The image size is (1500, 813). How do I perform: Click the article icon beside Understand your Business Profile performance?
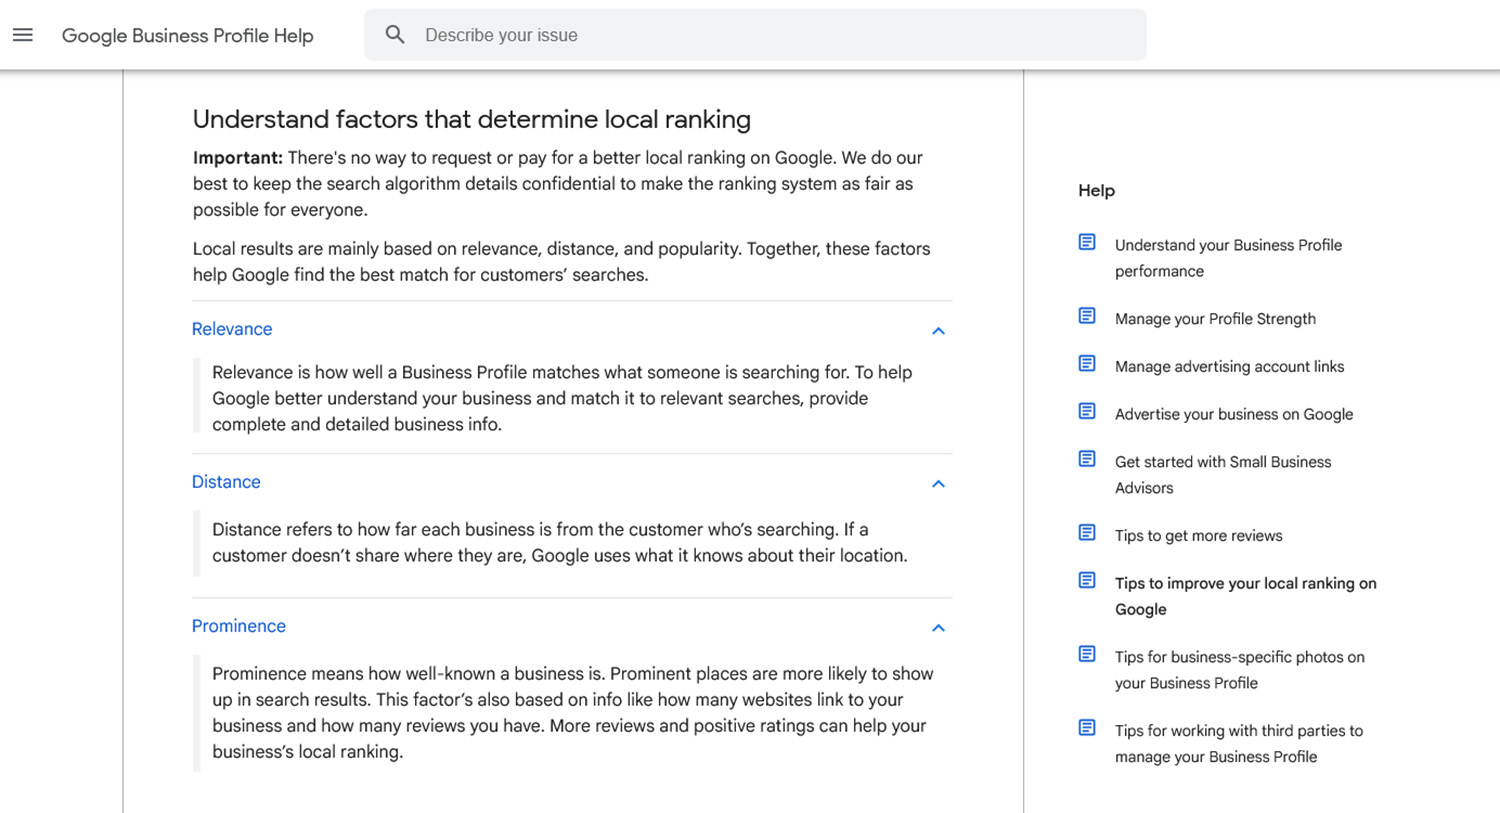[x=1087, y=243]
